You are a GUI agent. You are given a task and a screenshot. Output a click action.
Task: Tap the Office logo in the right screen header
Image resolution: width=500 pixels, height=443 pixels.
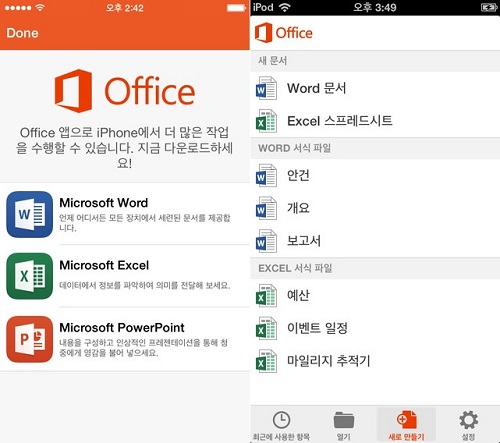pyautogui.click(x=284, y=33)
